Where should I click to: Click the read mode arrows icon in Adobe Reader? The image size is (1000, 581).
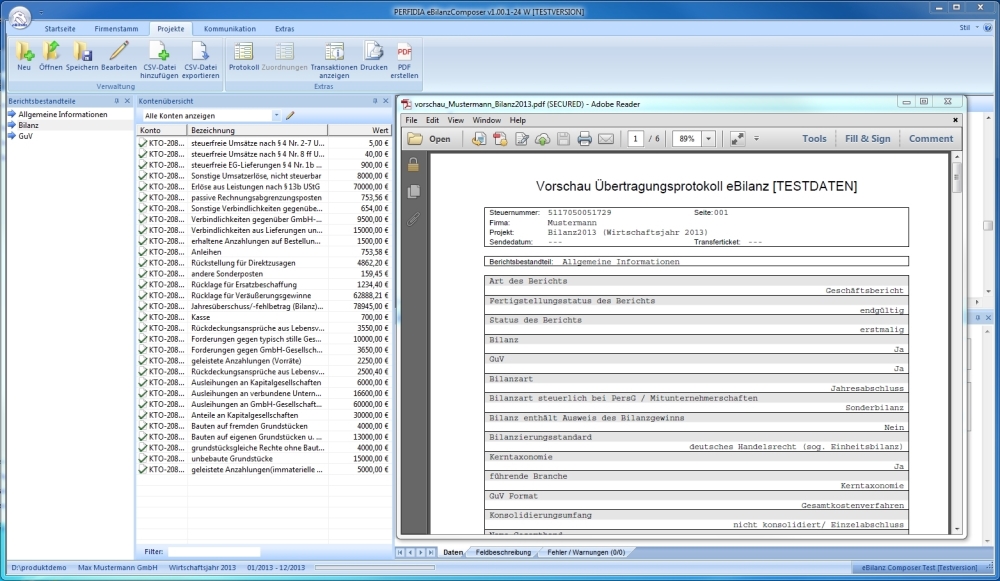737,138
